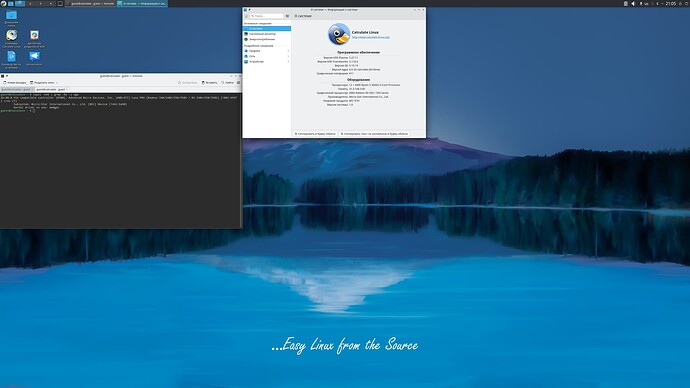
Task: Click the 'Calculate Linux' heading text
Action: [x=365, y=32]
